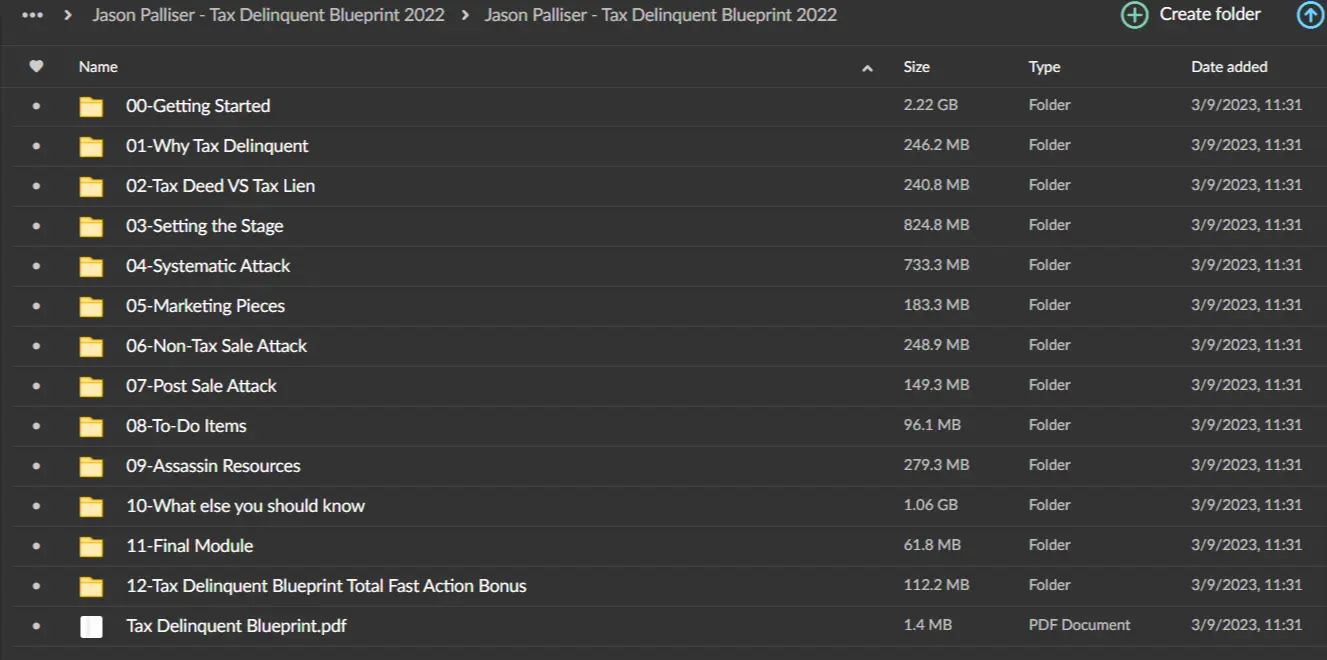Screen dimensions: 1327x660
Task: Click the 12-Tax Delinquent Blueprint bonus folder icon
Action: click(x=91, y=586)
